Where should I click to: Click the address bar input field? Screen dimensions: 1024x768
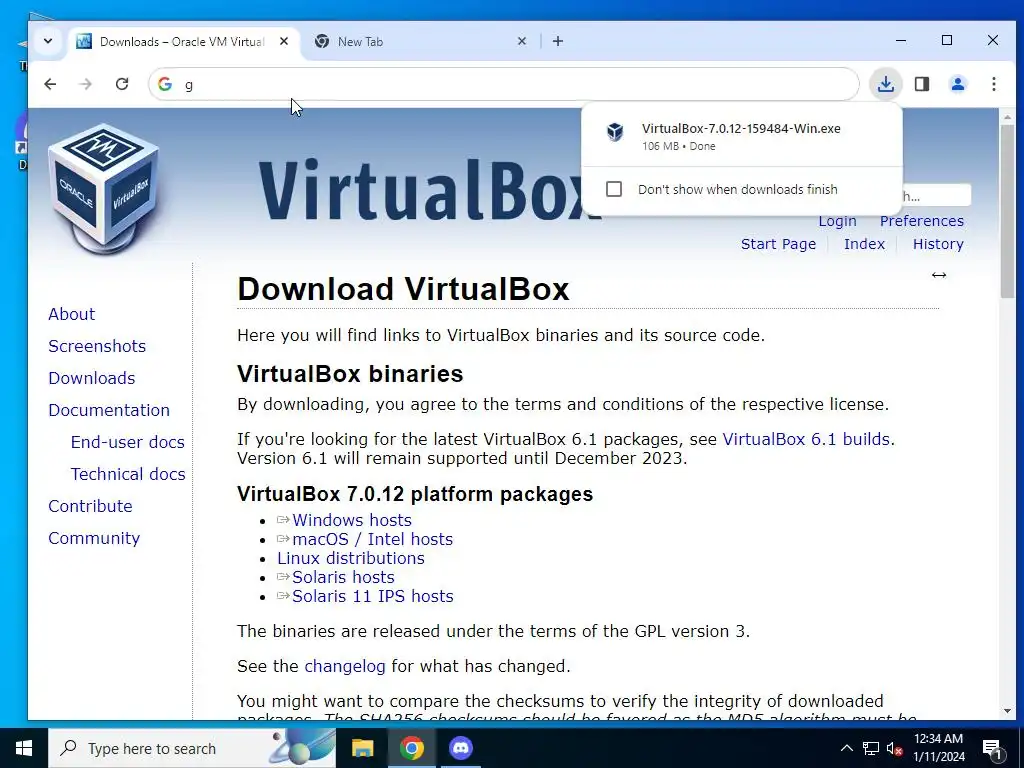(x=503, y=84)
